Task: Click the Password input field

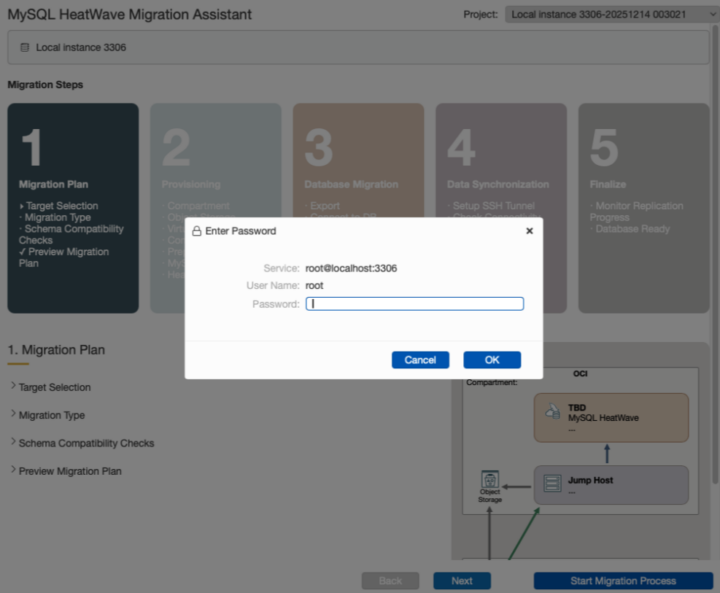Action: (414, 304)
